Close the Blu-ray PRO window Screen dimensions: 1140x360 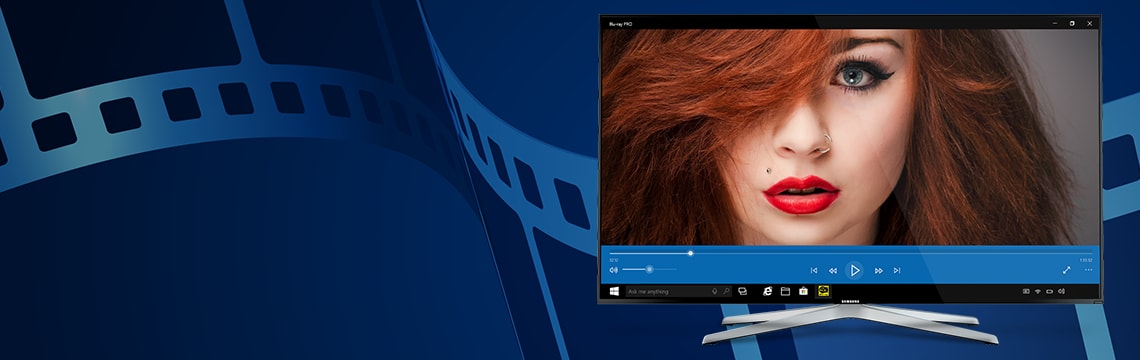[1089, 23]
